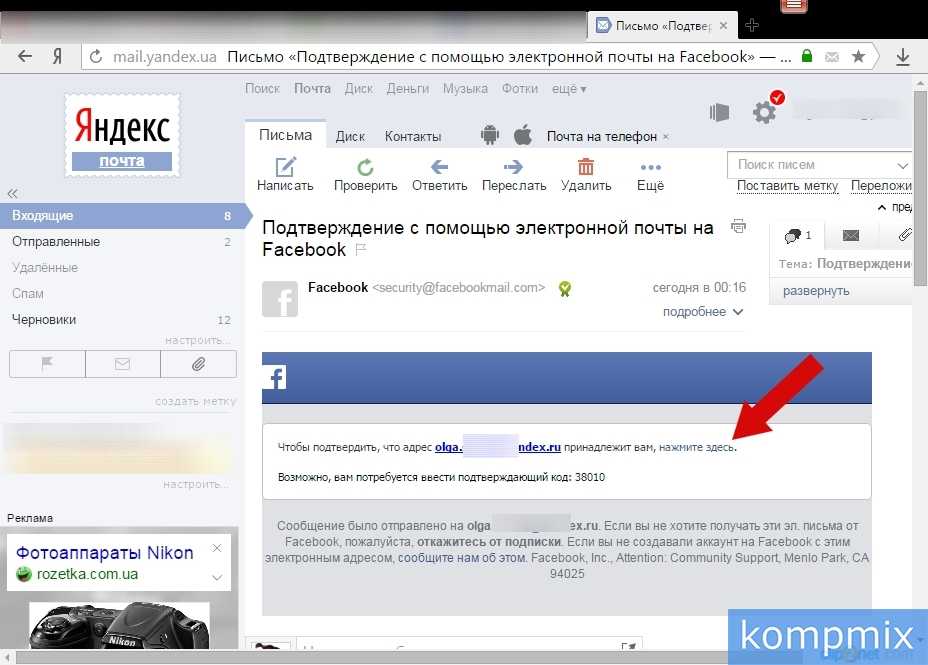Collapse the left sidebar with double chevron
The height and width of the screenshot is (665, 928).
(13, 193)
